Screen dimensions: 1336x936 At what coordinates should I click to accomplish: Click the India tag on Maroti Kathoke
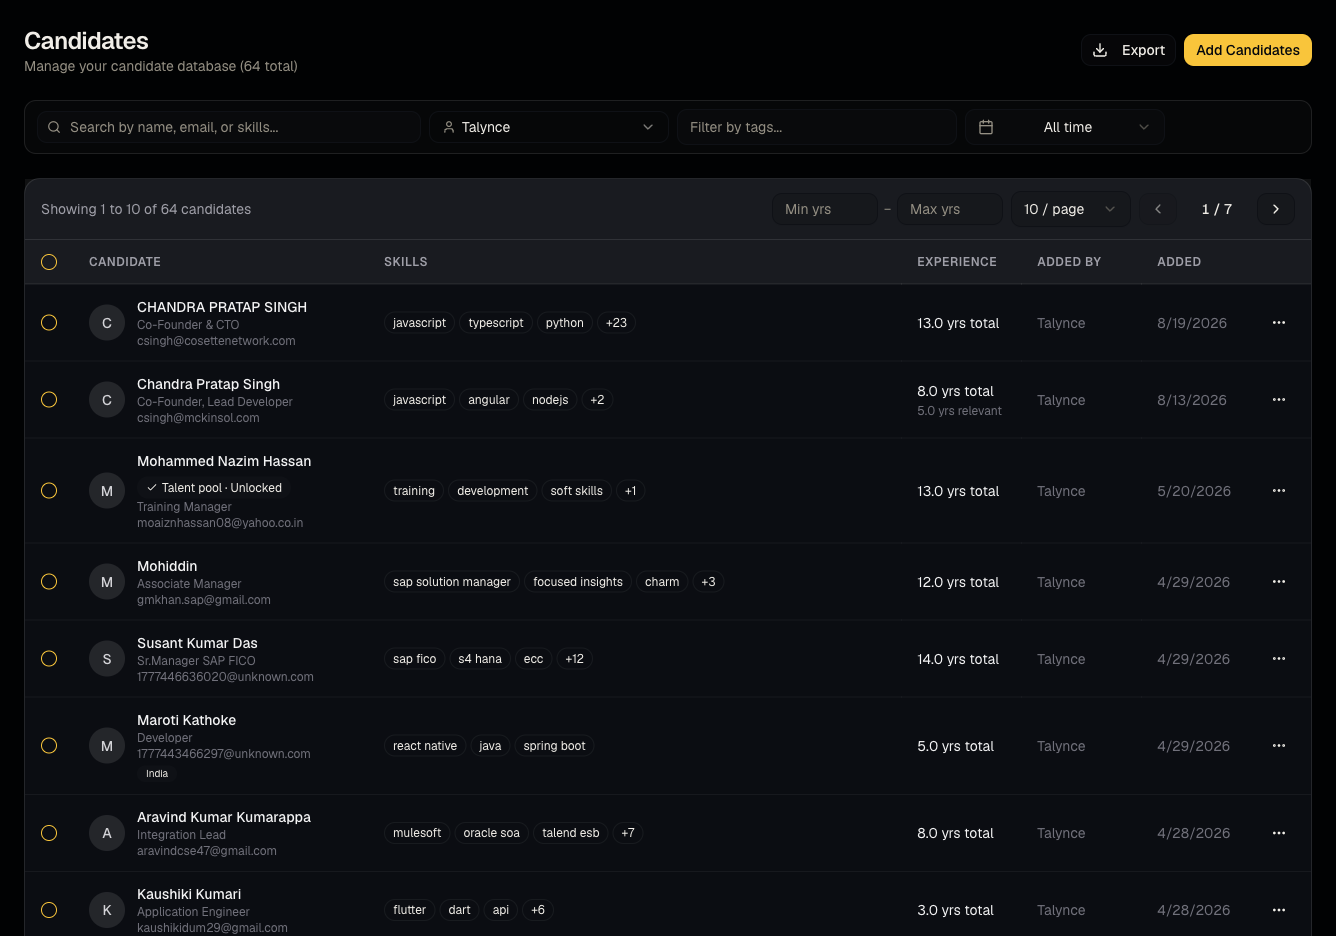pos(157,773)
